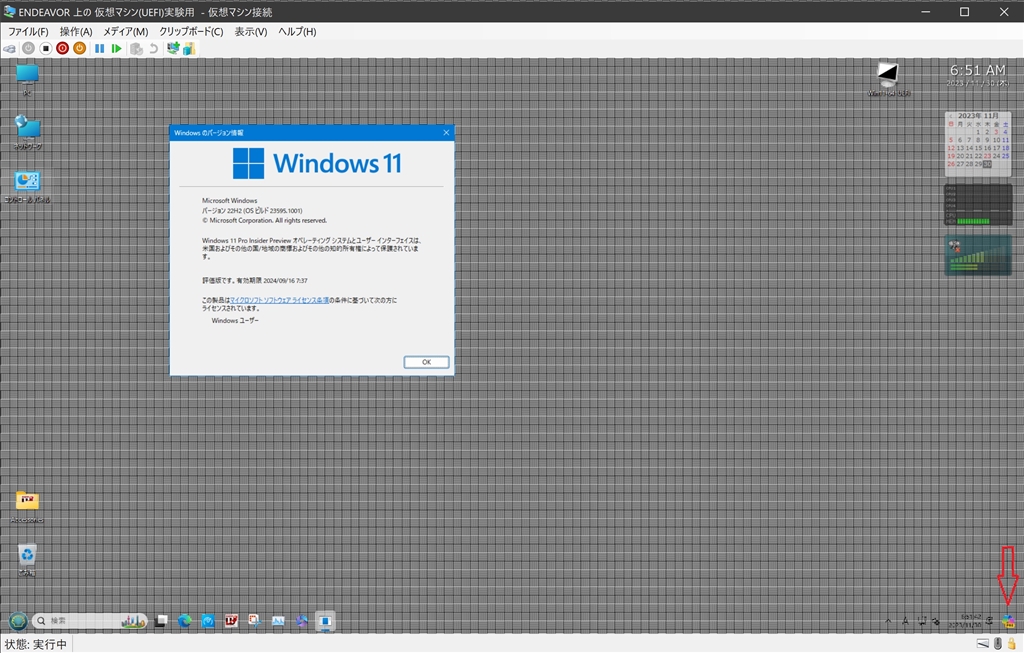Click the Enhanced Session toolbar icon
The width and height of the screenshot is (1024, 653).
173,48
